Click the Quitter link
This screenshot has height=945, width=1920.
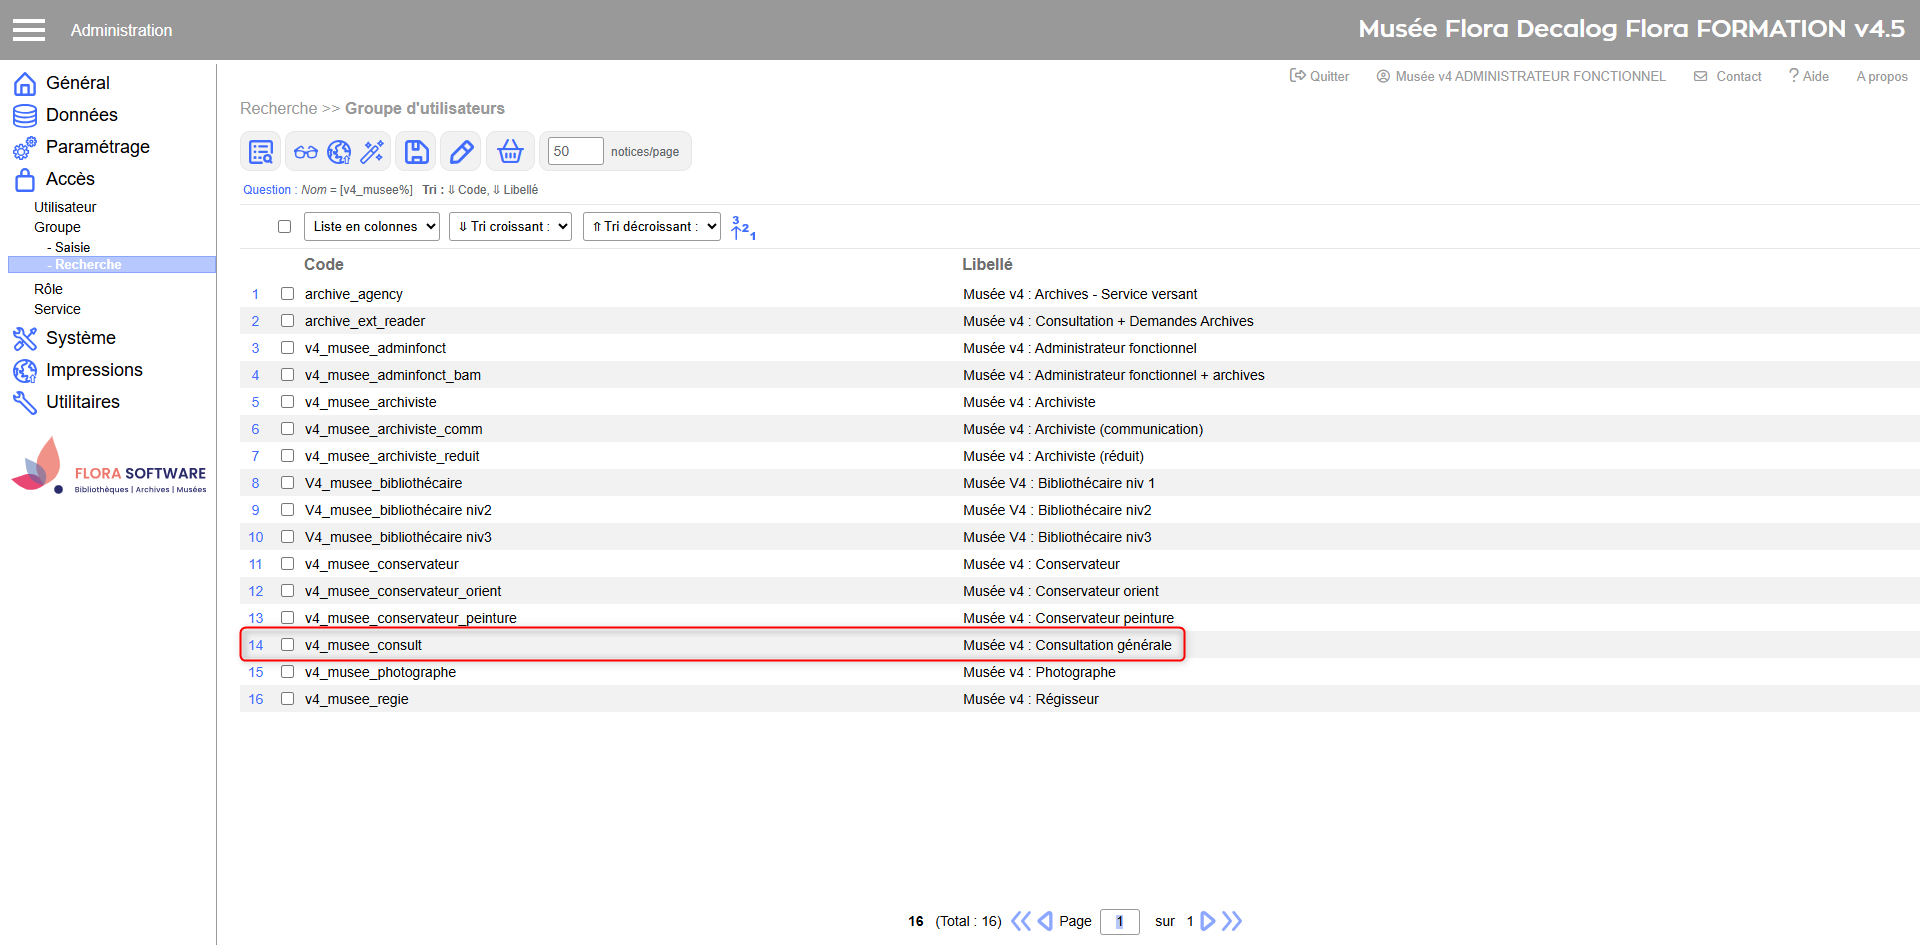1320,76
